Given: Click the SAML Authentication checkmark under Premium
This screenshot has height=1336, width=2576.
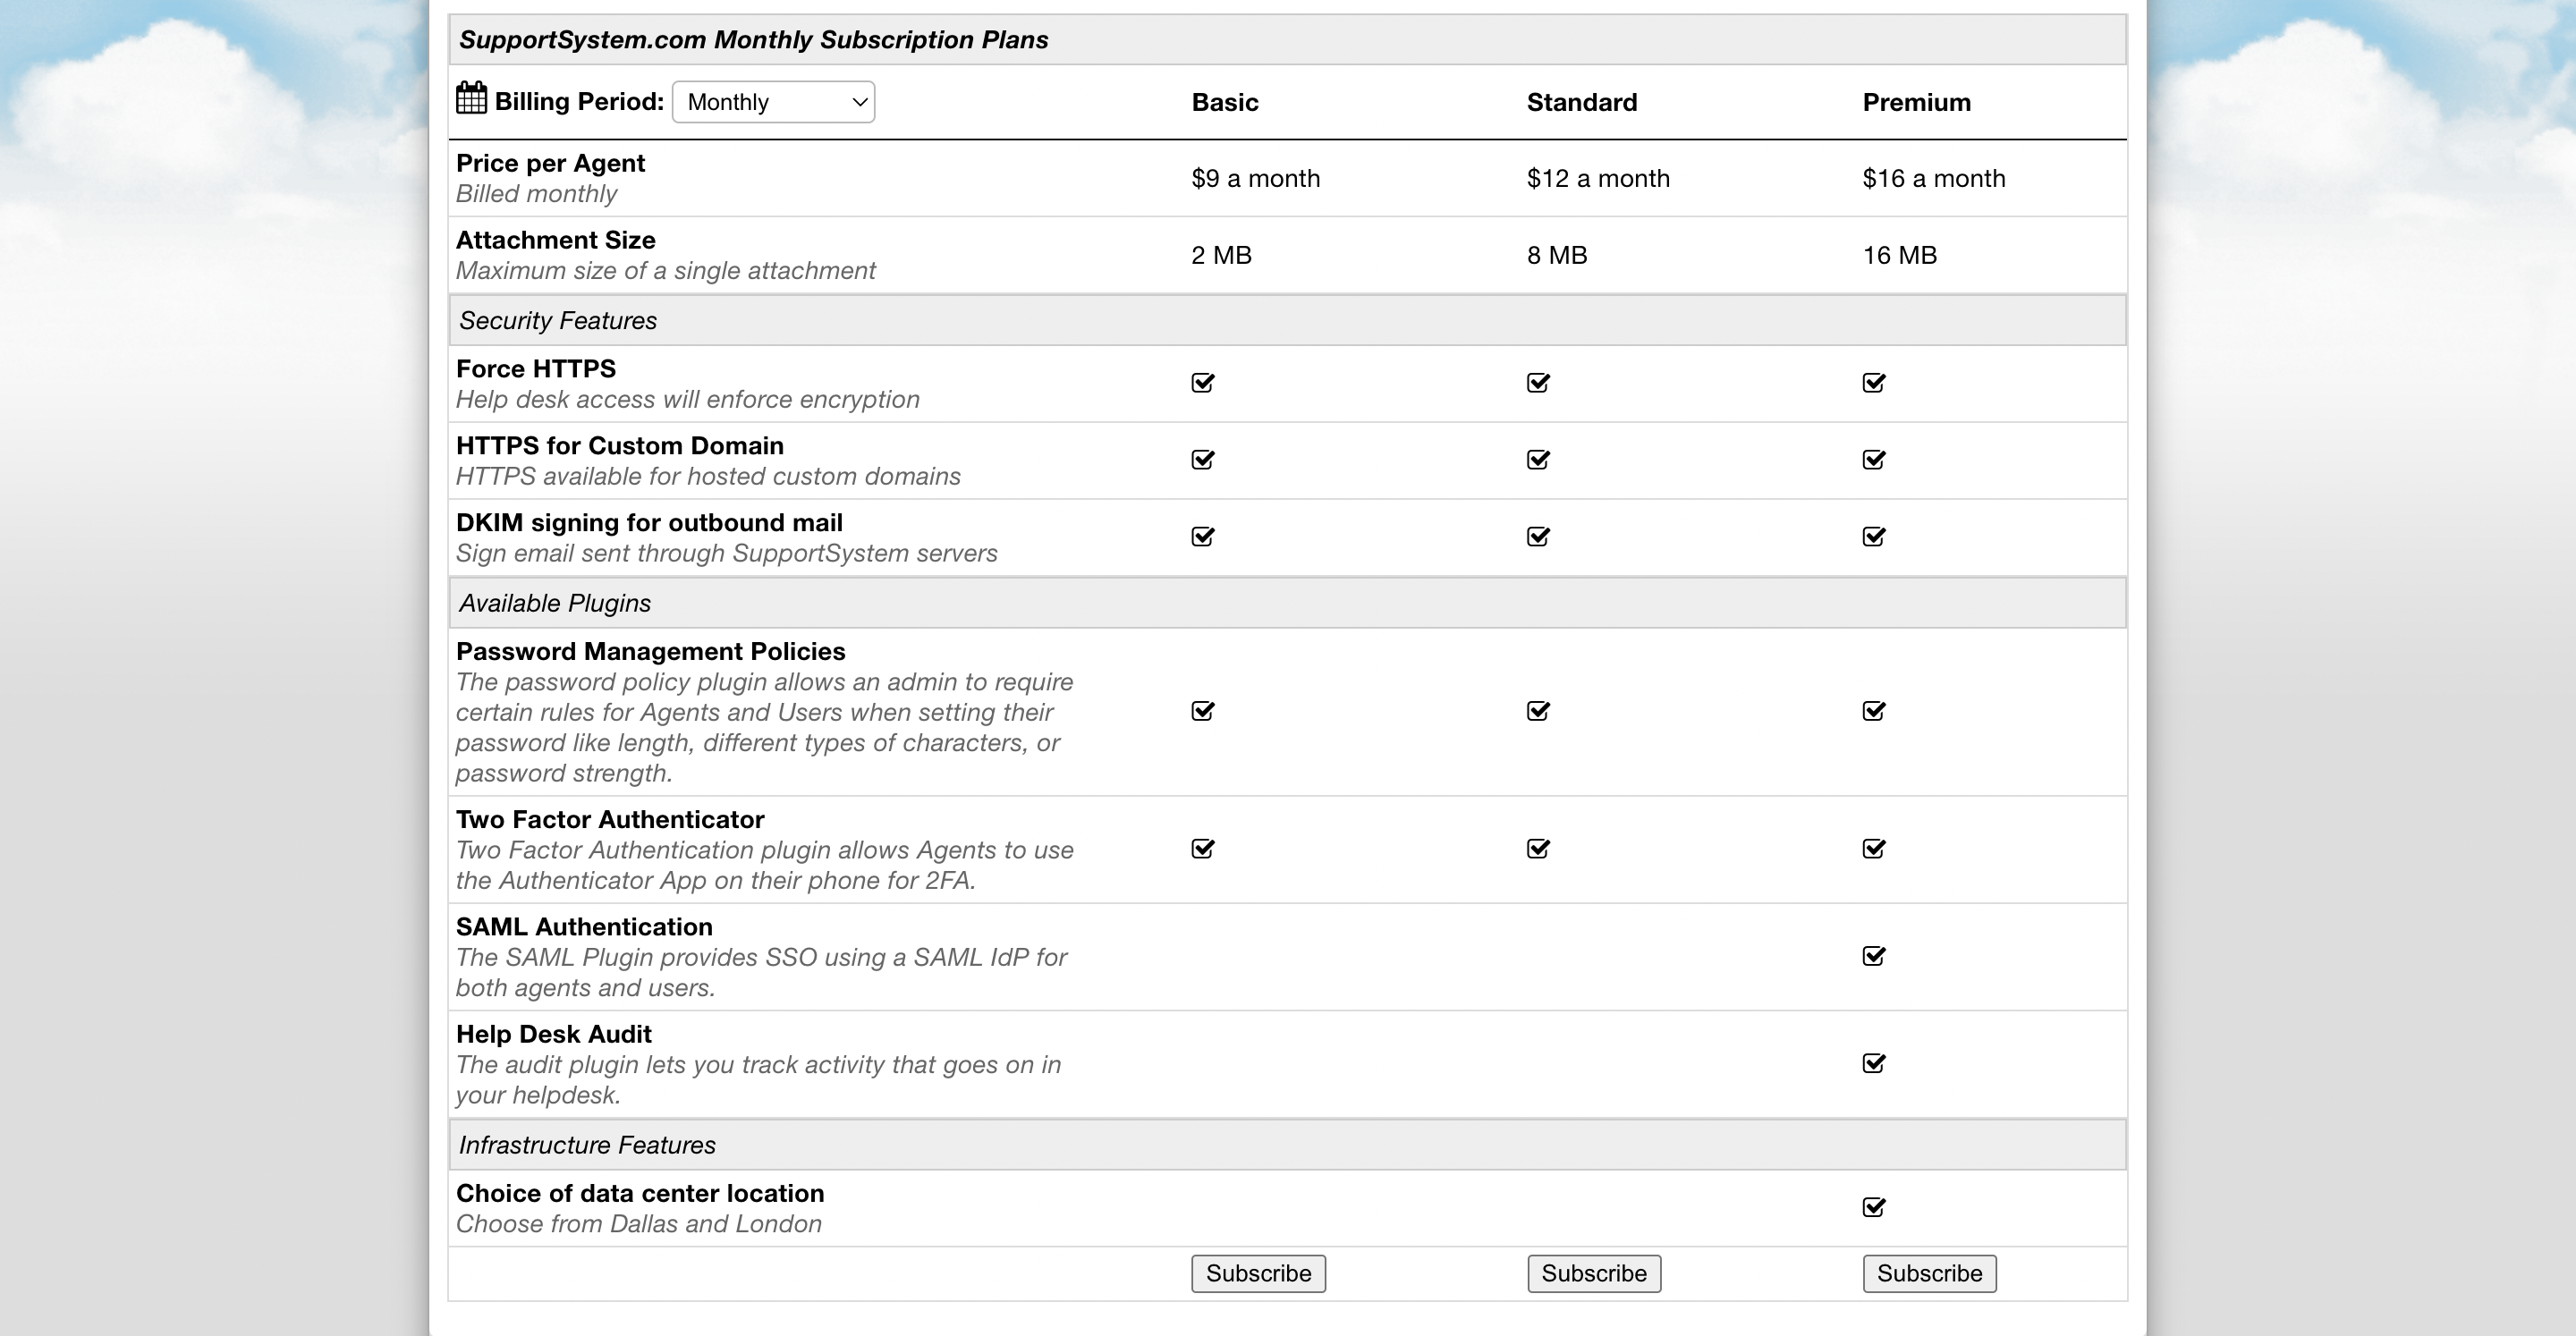Looking at the screenshot, I should coord(1874,956).
